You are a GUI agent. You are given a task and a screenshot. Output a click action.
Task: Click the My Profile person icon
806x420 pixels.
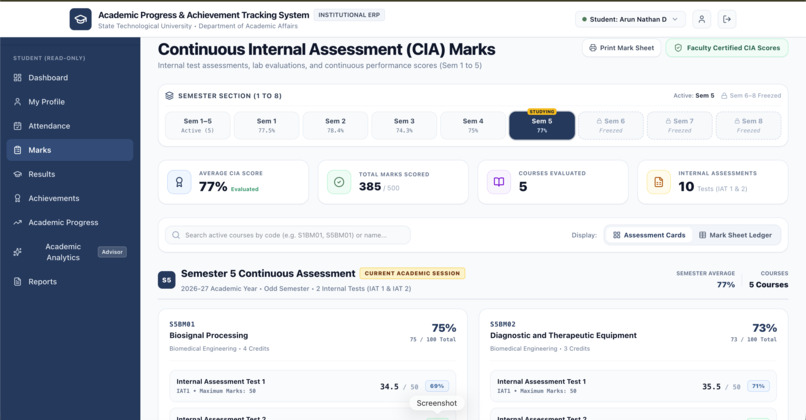(x=17, y=102)
